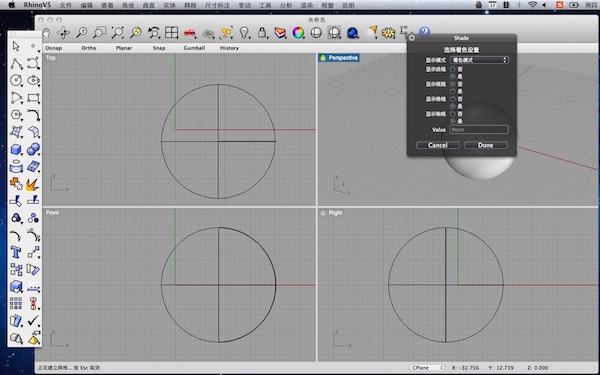The width and height of the screenshot is (600, 375).
Task: Open the 工具 menu in the menu bar
Action: 265,5
